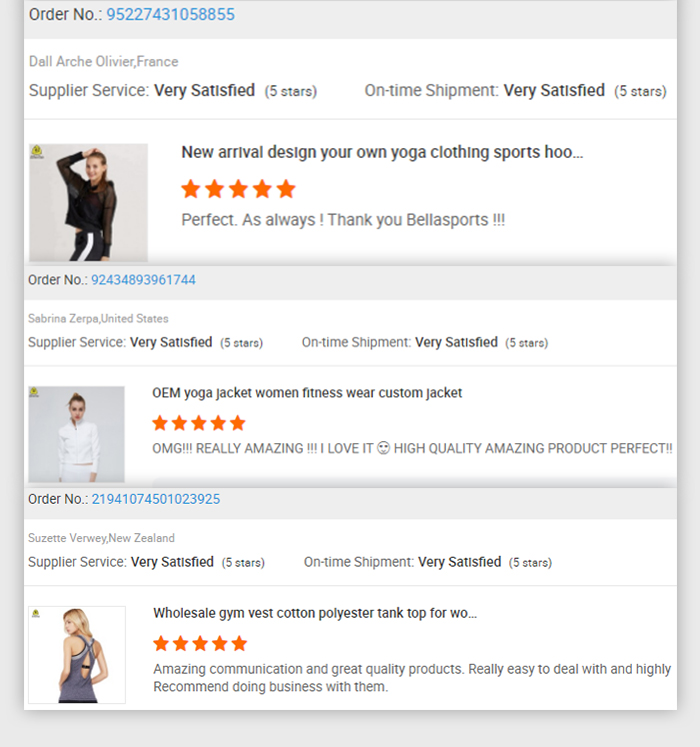700x747 pixels.
Task: Click the star rating under the yoga hoodie review
Action: click(x=238, y=189)
